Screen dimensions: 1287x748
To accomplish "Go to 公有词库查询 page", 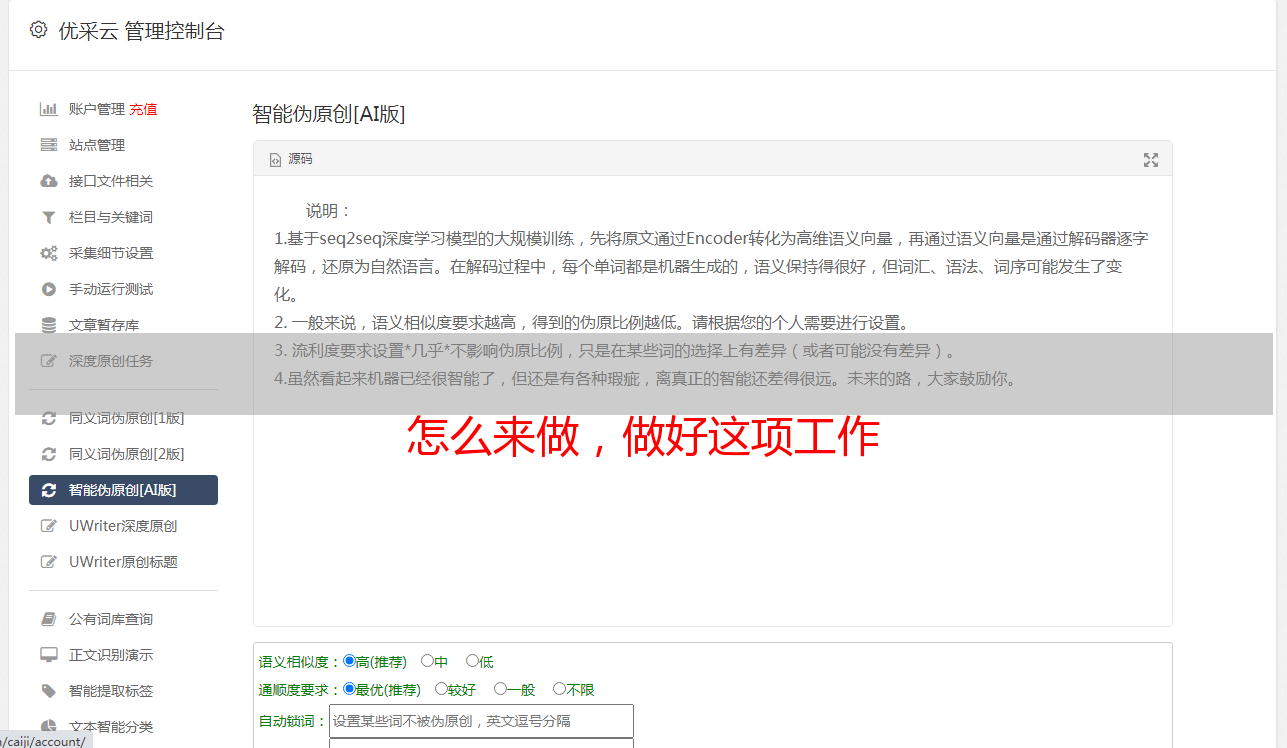I will (x=111, y=619).
